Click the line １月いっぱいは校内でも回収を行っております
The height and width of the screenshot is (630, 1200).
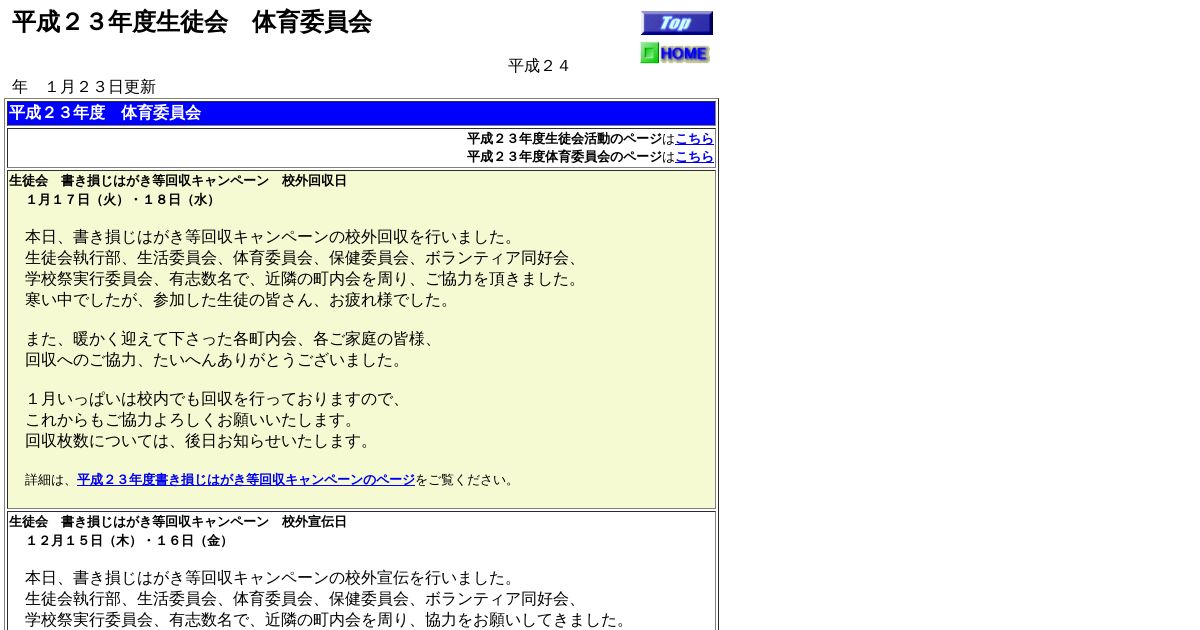pyautogui.click(x=217, y=399)
